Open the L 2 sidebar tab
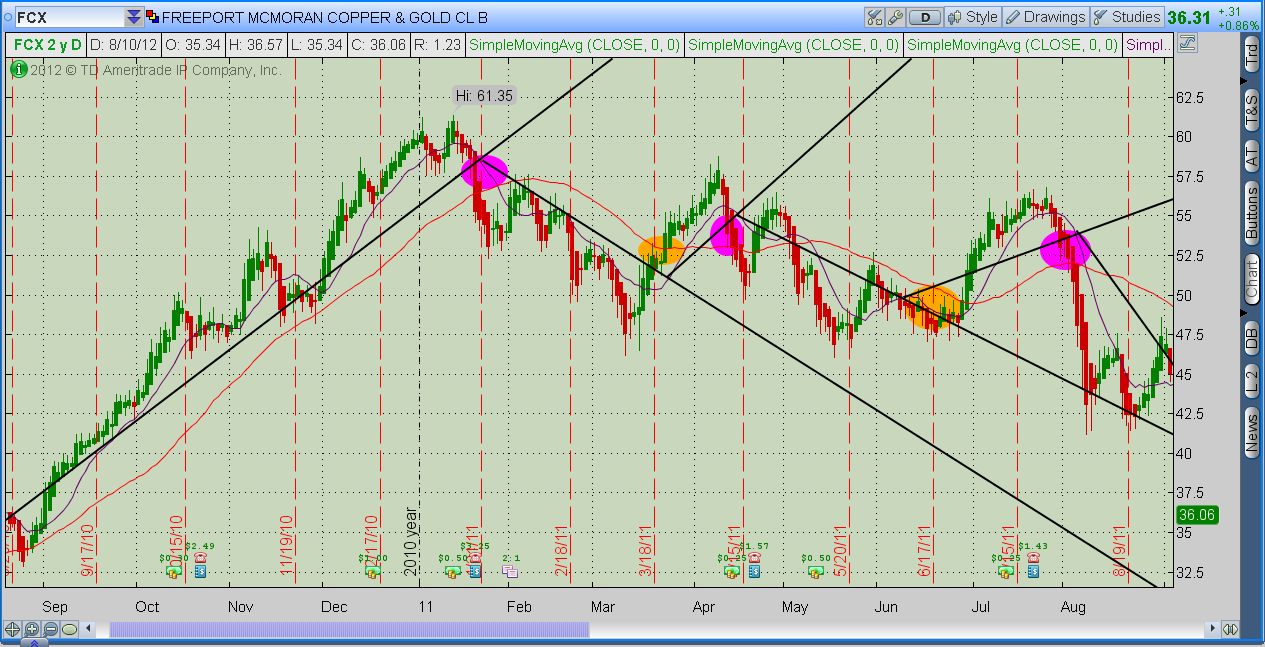This screenshot has height=647, width=1265. [x=1252, y=381]
